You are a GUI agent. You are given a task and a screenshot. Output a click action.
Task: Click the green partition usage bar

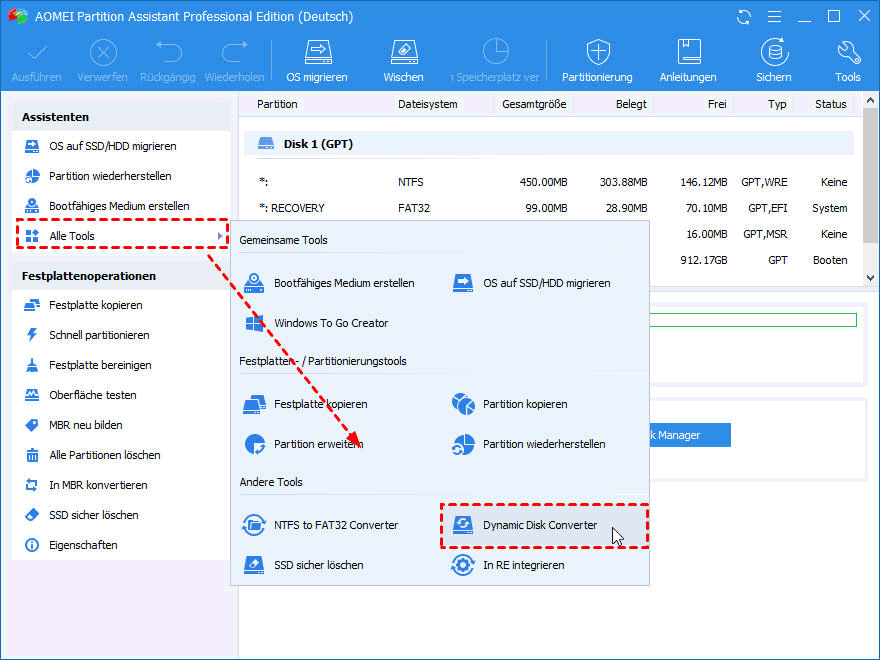tap(753, 320)
